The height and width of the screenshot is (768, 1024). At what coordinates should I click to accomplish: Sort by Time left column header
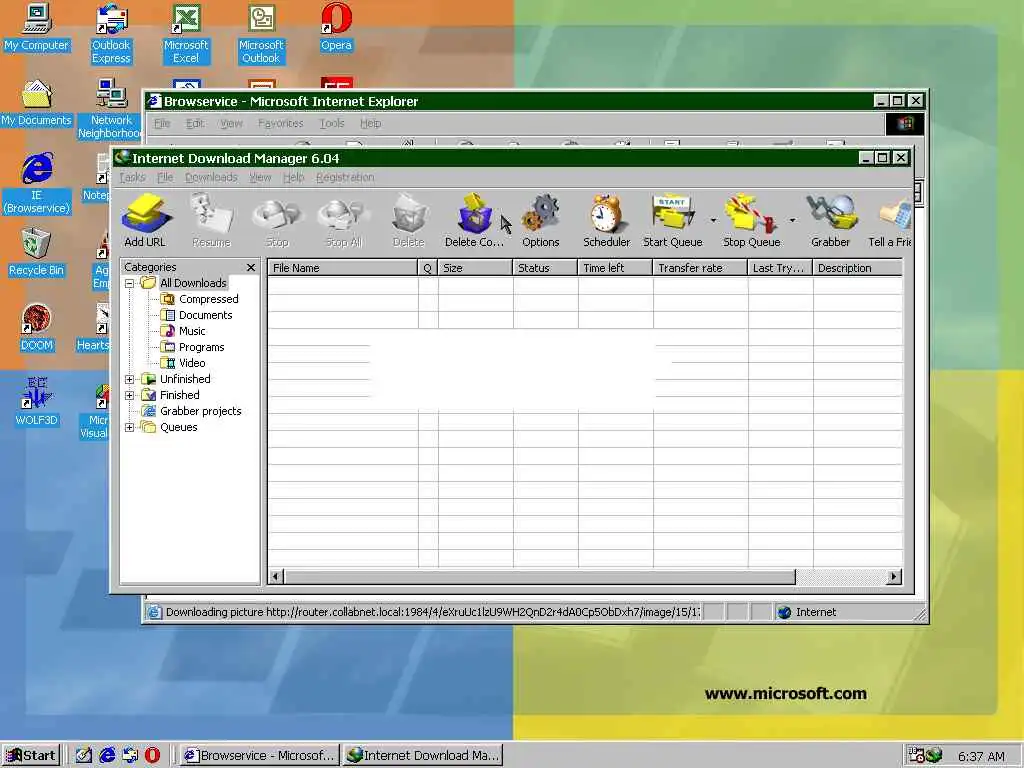615,268
